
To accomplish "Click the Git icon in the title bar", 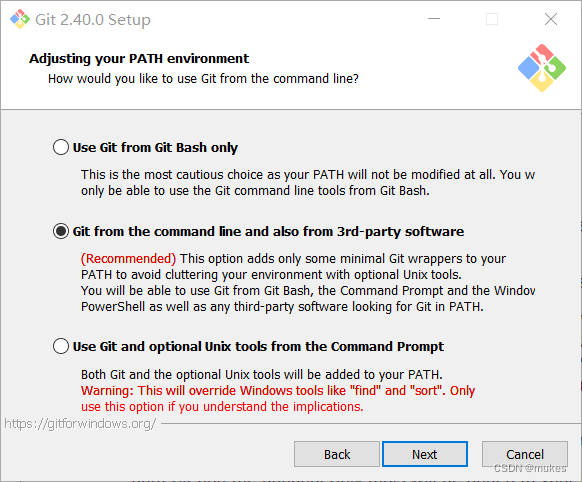I will coord(20,19).
